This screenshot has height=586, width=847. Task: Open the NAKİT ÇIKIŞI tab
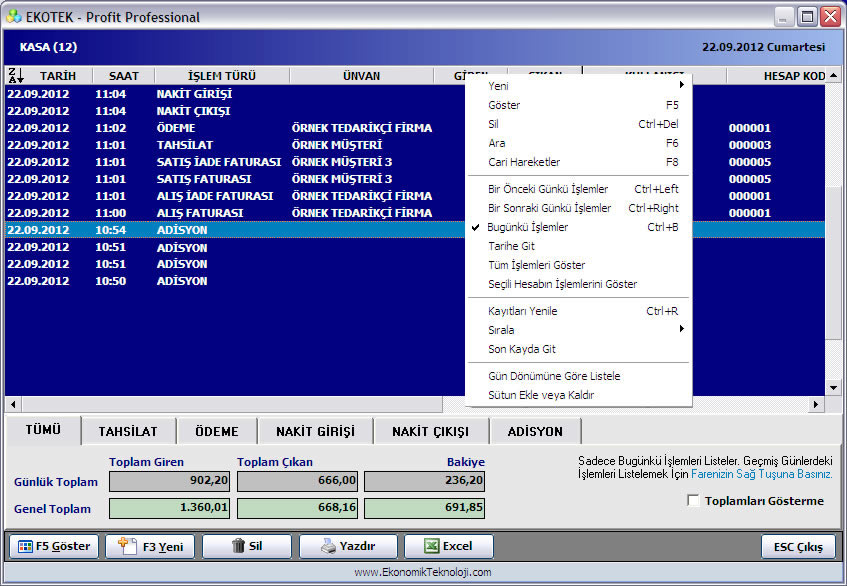431,432
